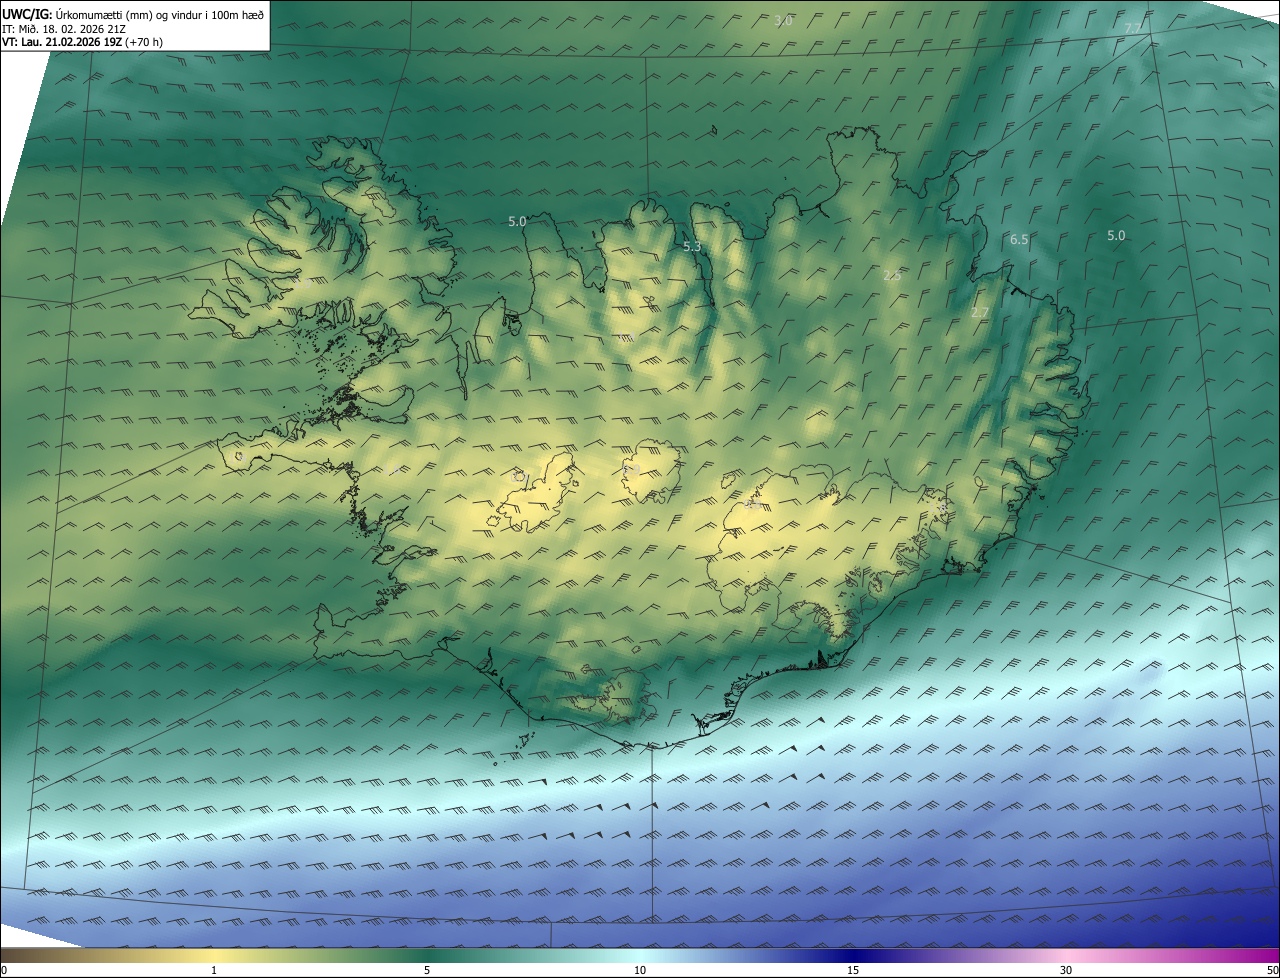Pick the olive-green scale segment between 1 and 5
This screenshot has width=1280, height=978.
320,956
